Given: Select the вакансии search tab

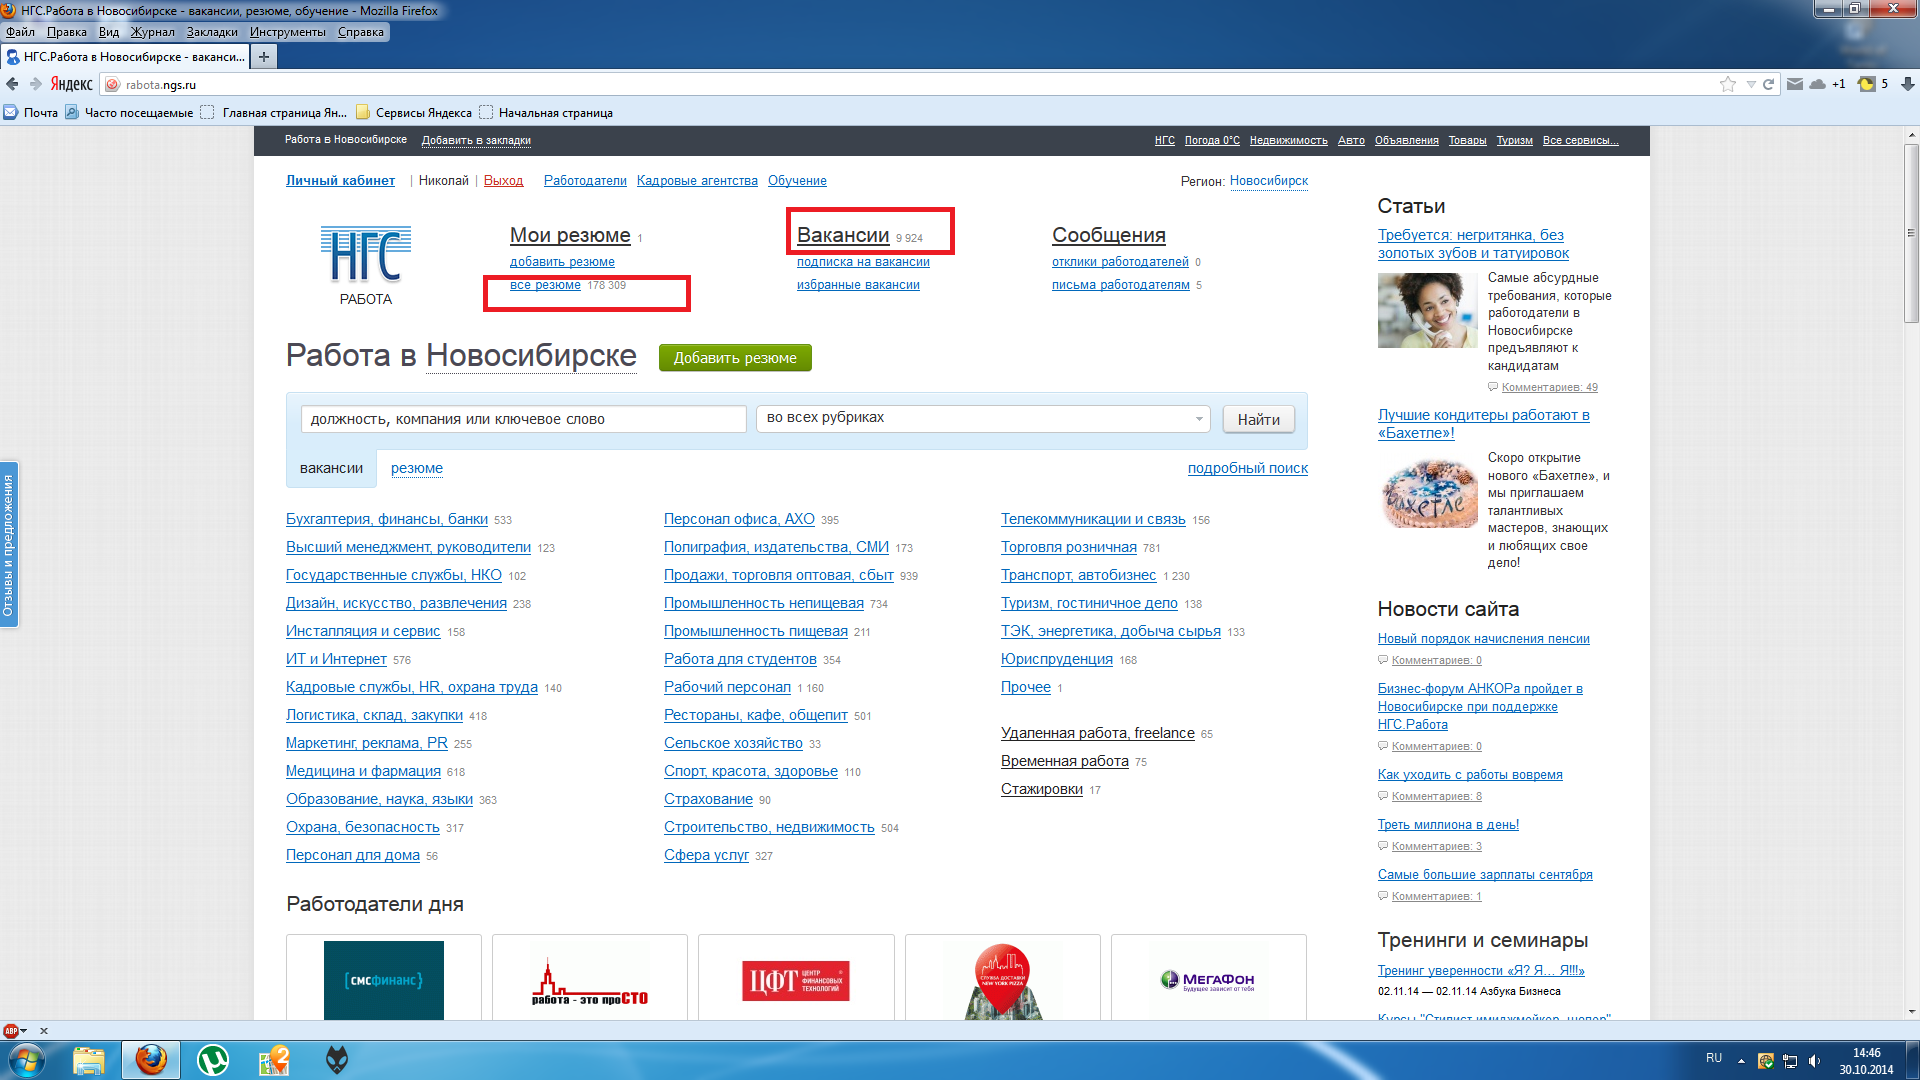Looking at the screenshot, I should pyautogui.click(x=331, y=468).
